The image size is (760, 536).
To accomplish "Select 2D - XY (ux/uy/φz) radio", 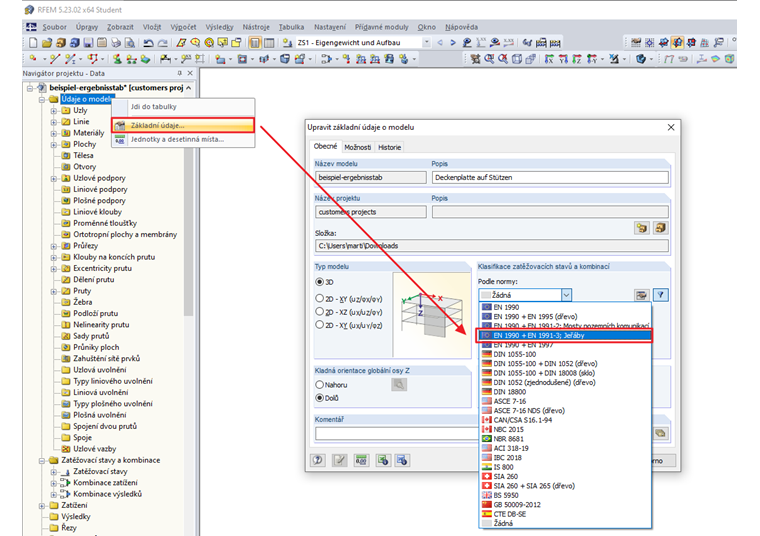I will click(319, 325).
